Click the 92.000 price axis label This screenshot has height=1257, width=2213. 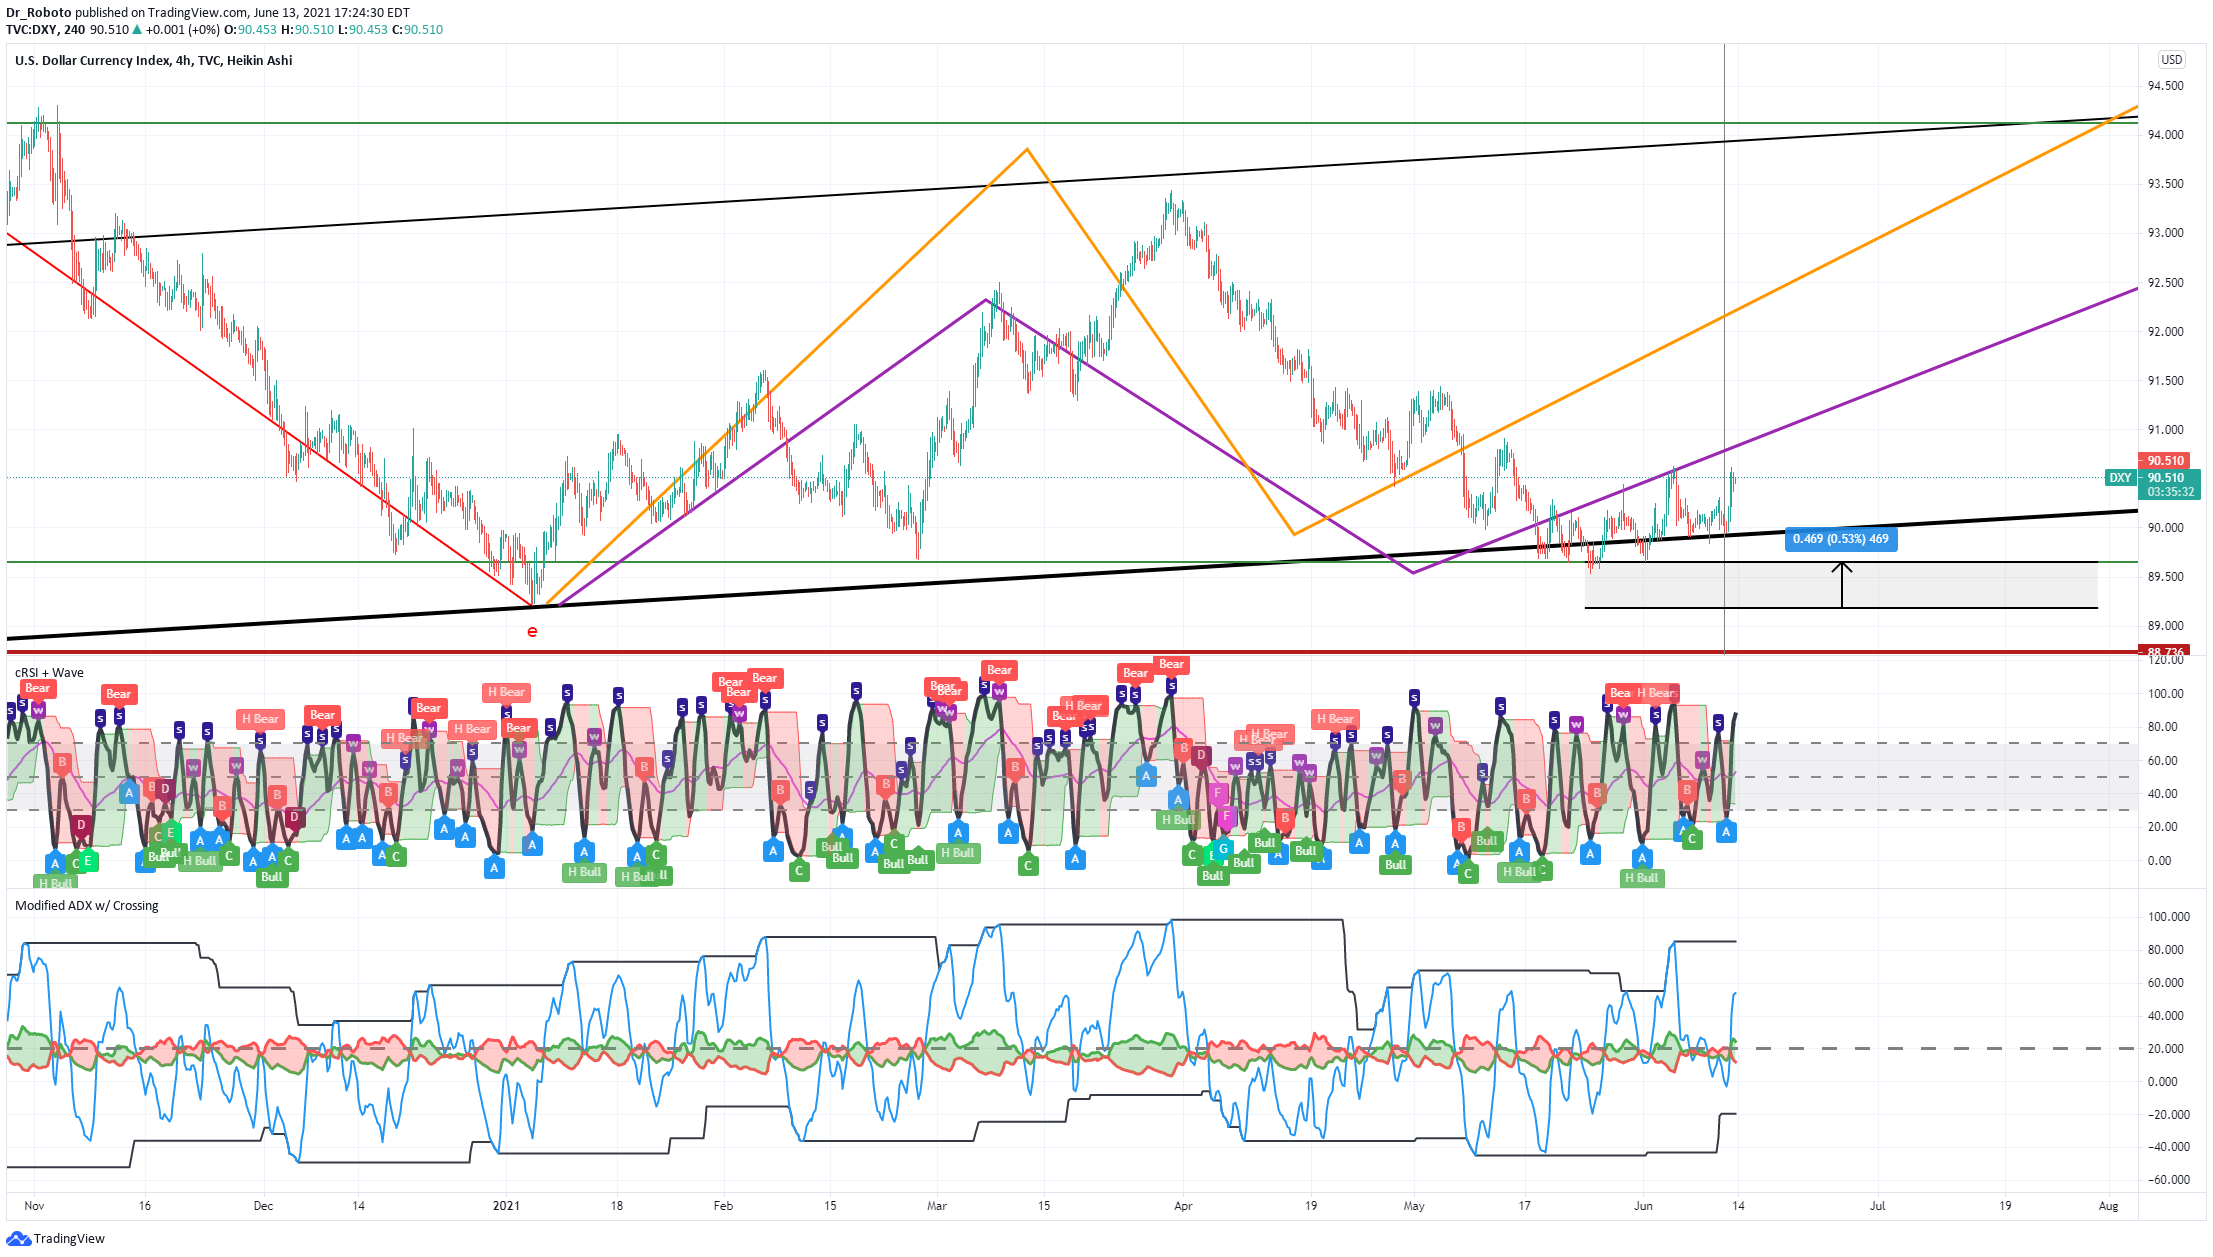tap(2165, 332)
